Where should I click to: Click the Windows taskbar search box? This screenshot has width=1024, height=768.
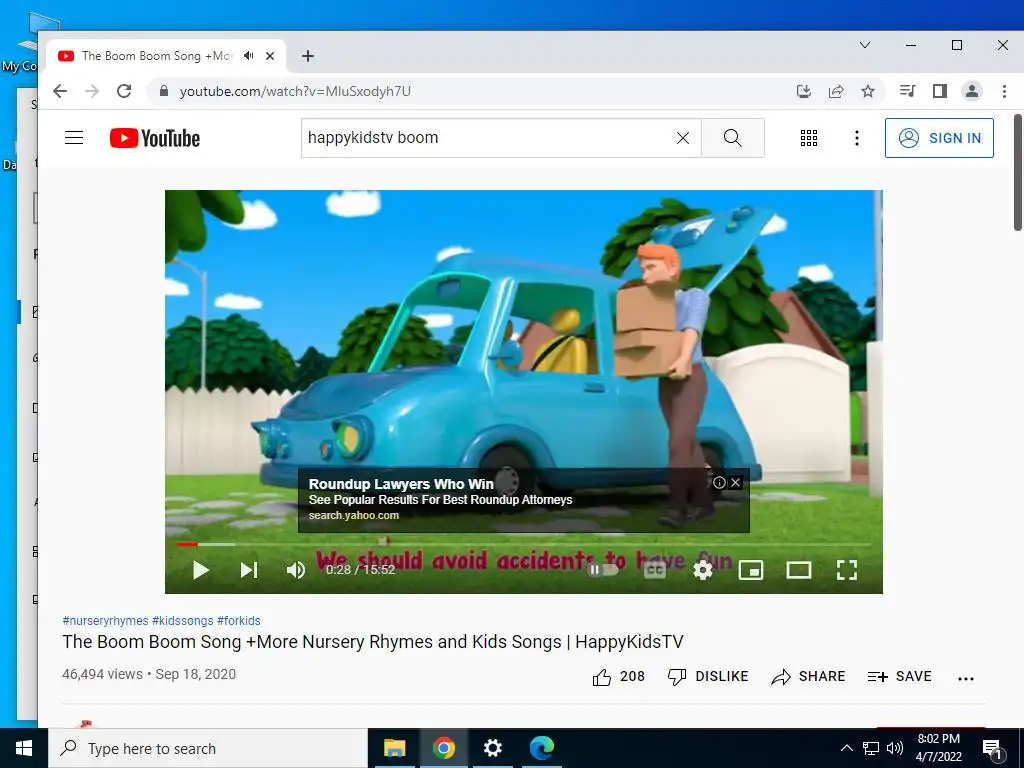pos(208,748)
